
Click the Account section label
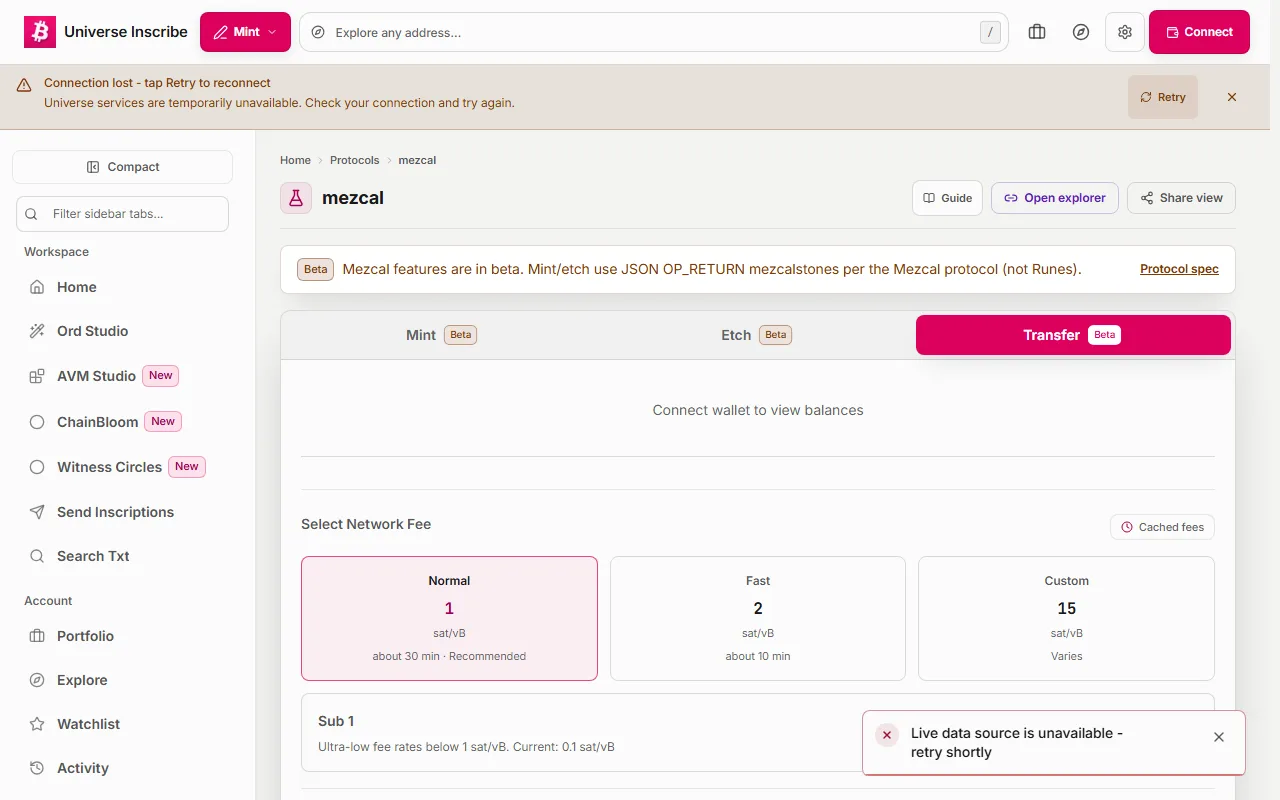coord(48,601)
